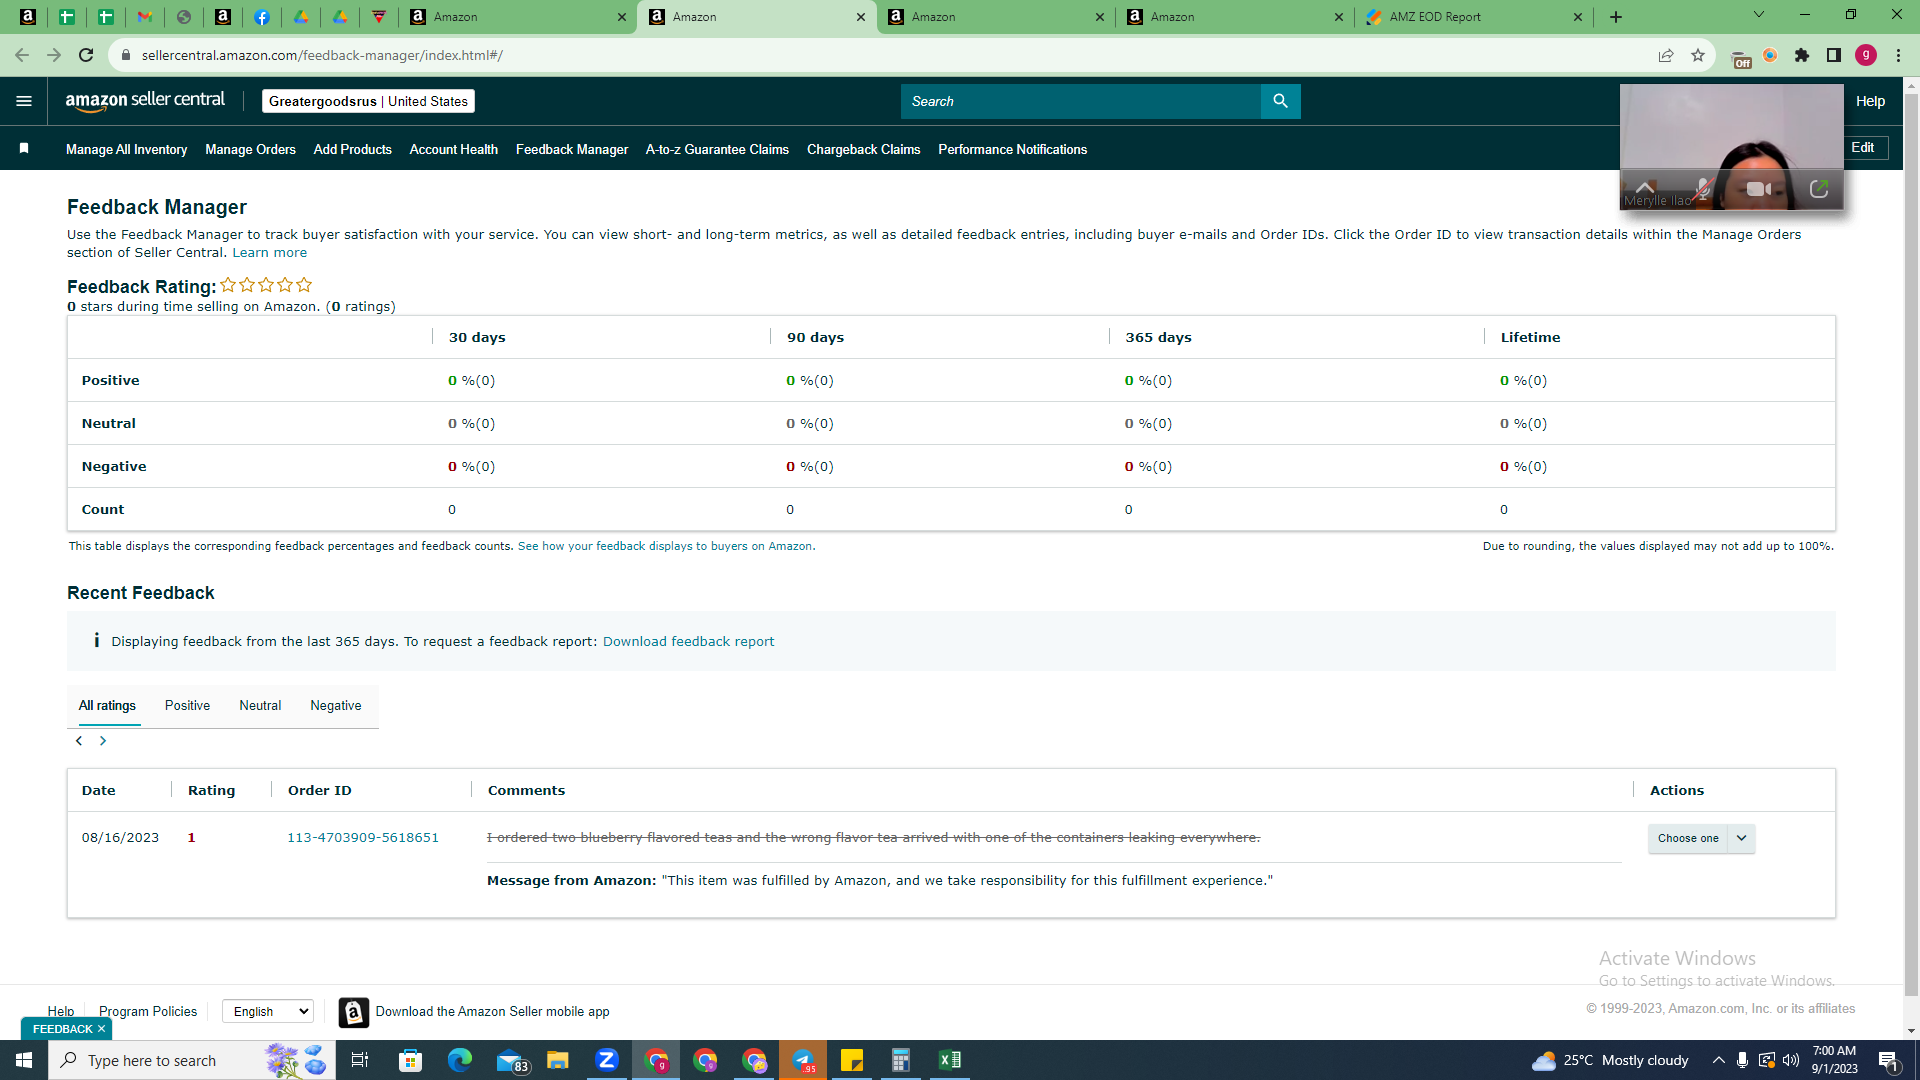The image size is (1920, 1080).
Task: Open Zoom from the taskbar
Action: pyautogui.click(x=607, y=1060)
